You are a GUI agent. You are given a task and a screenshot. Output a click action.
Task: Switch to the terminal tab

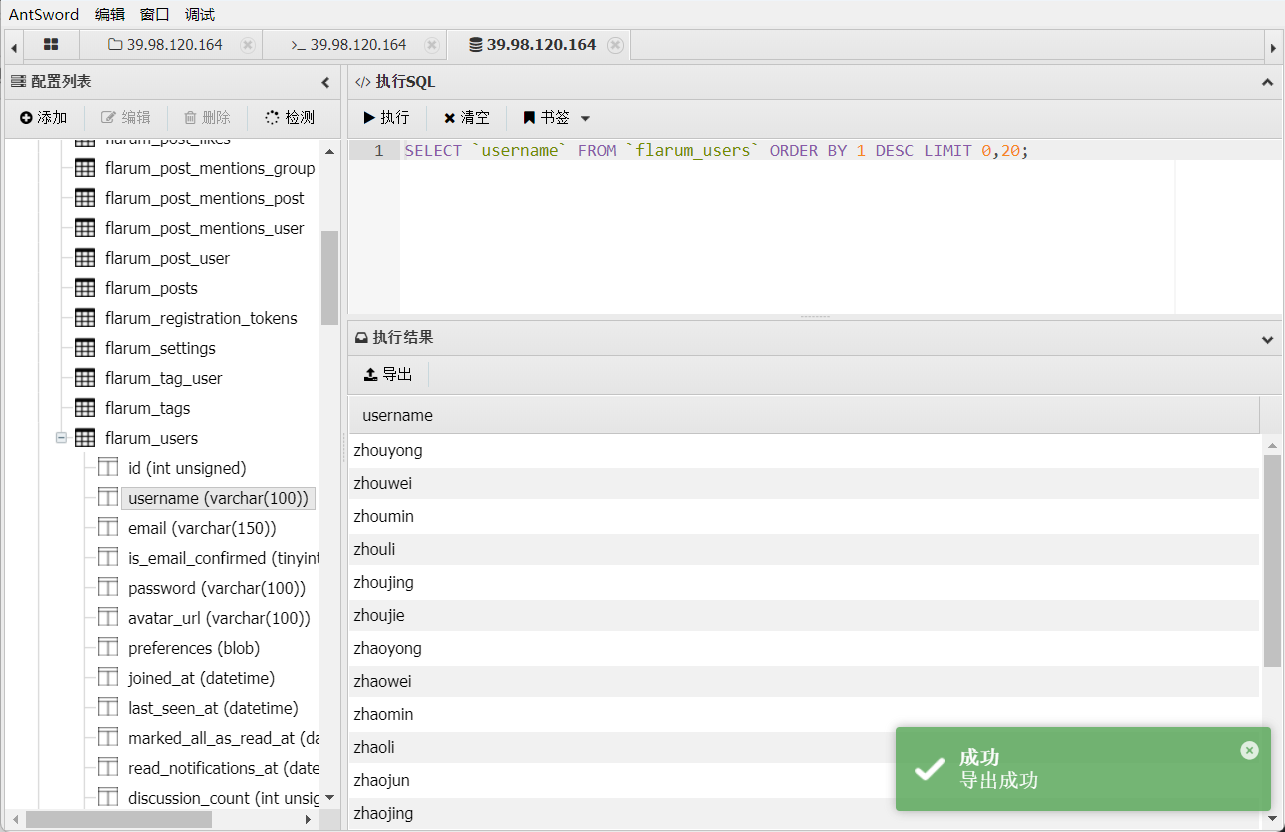pos(348,45)
